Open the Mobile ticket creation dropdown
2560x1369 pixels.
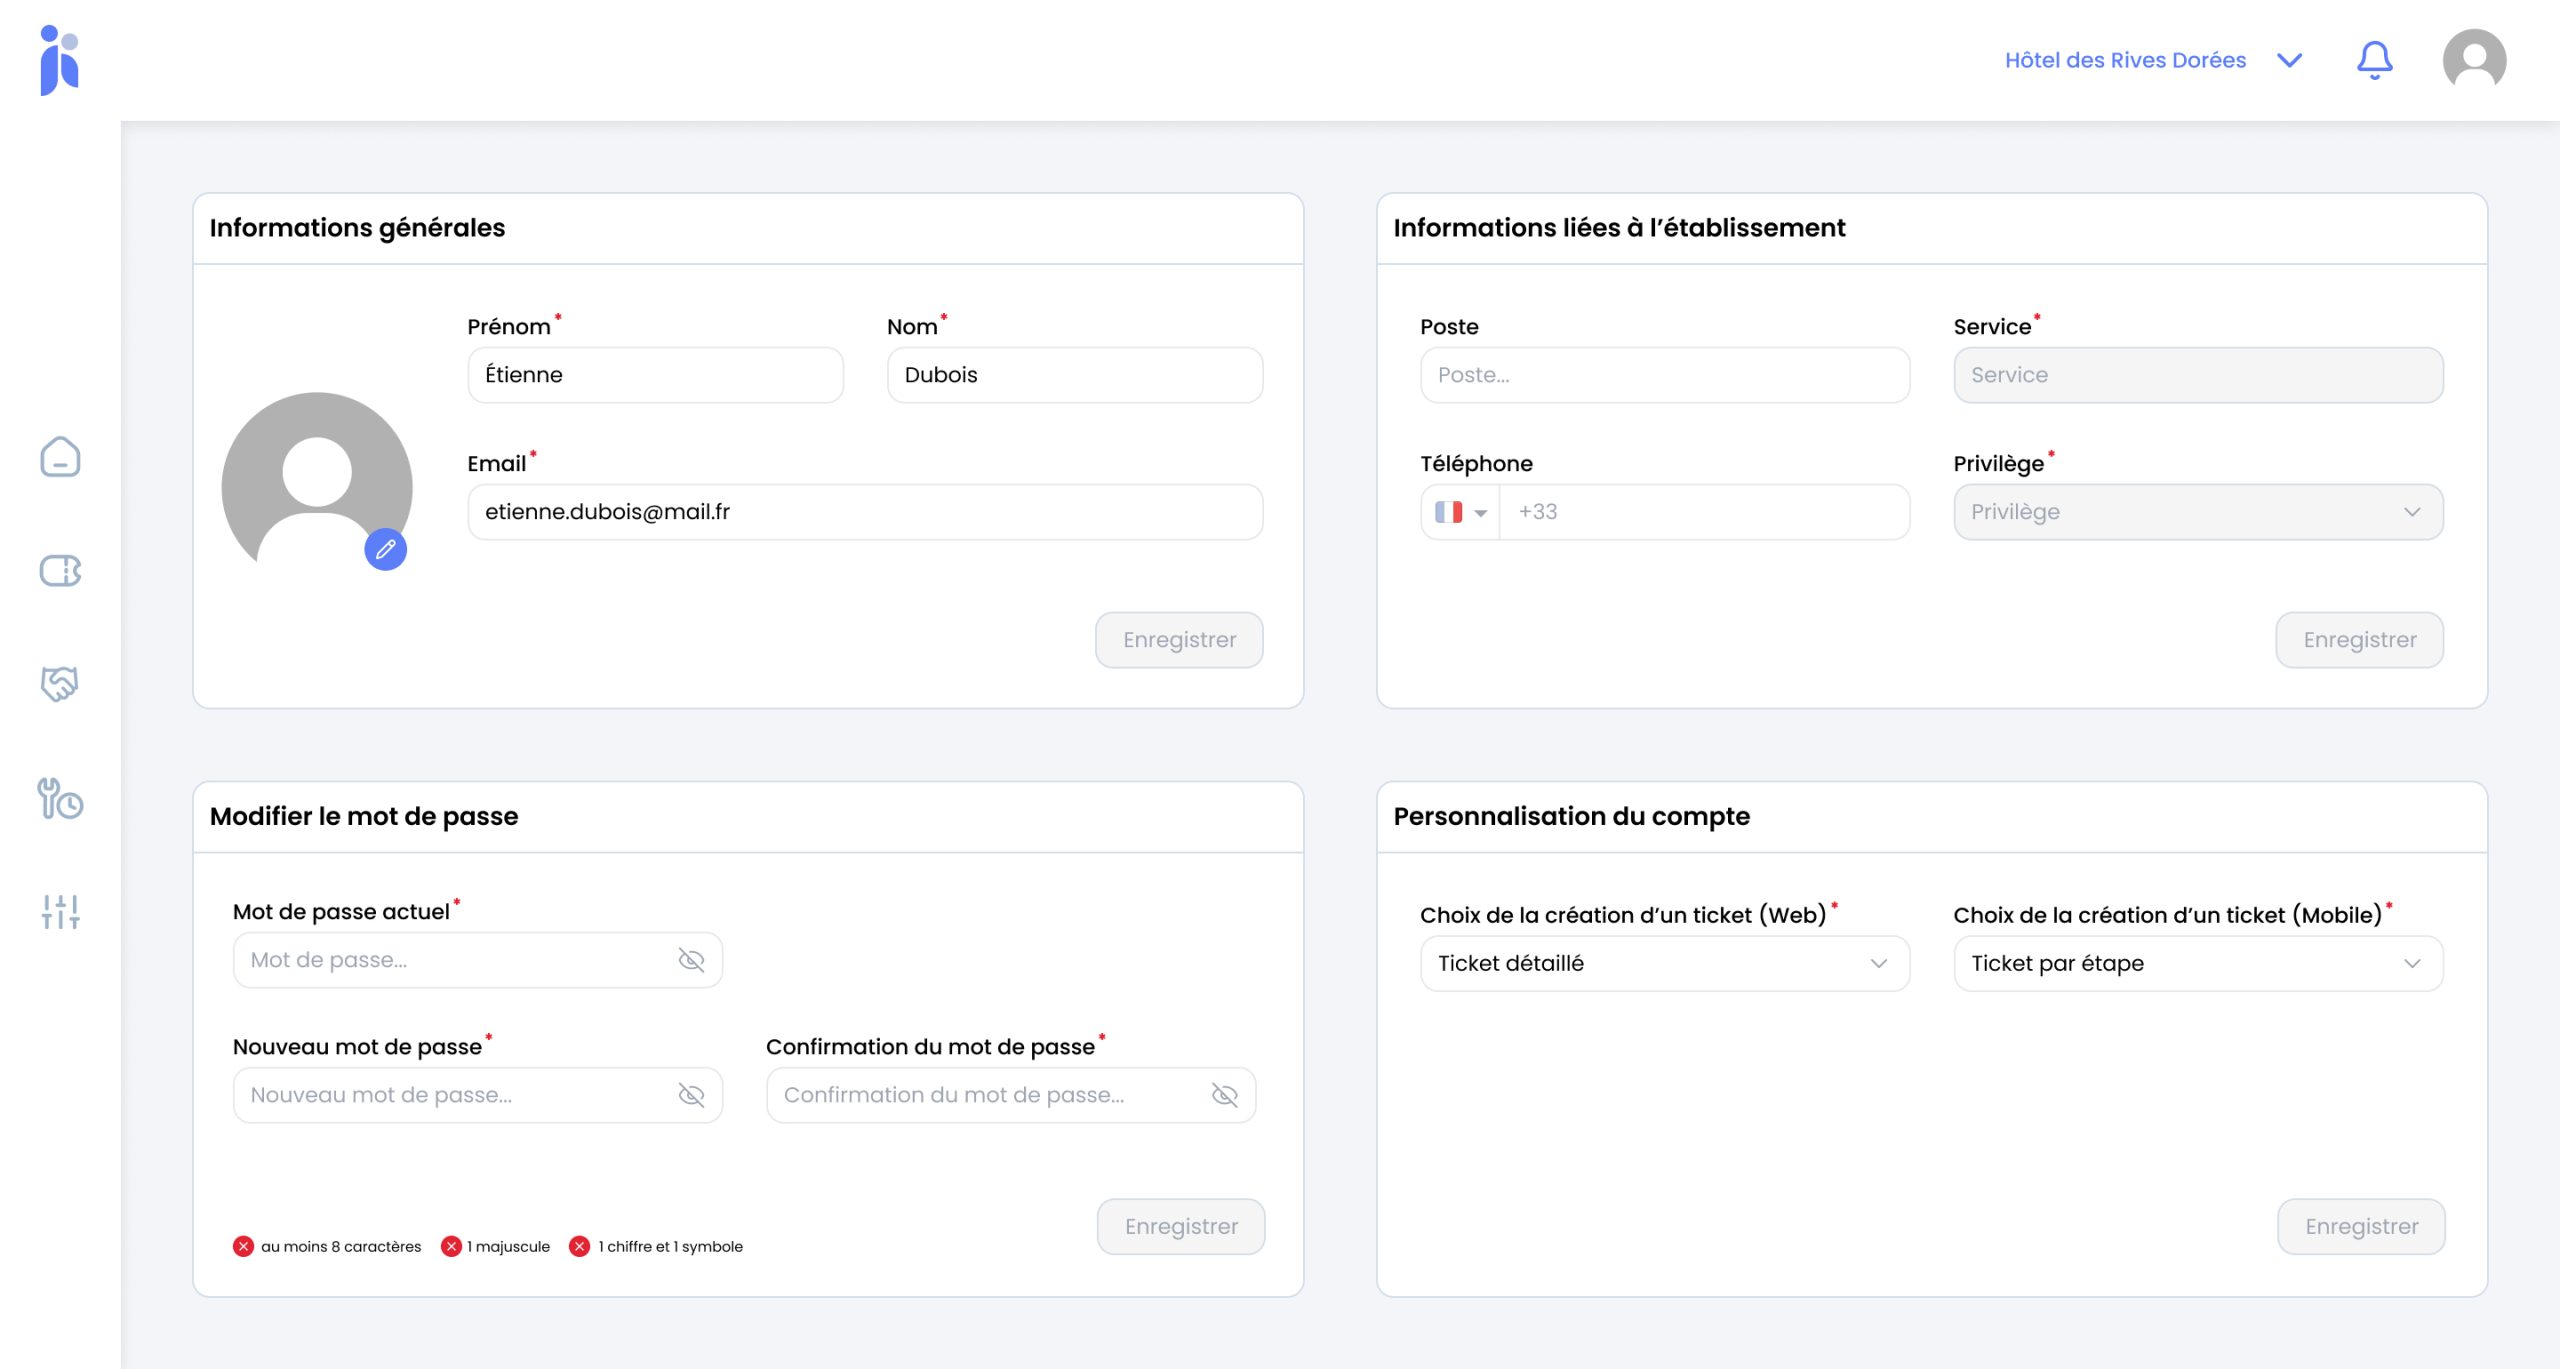(2197, 963)
